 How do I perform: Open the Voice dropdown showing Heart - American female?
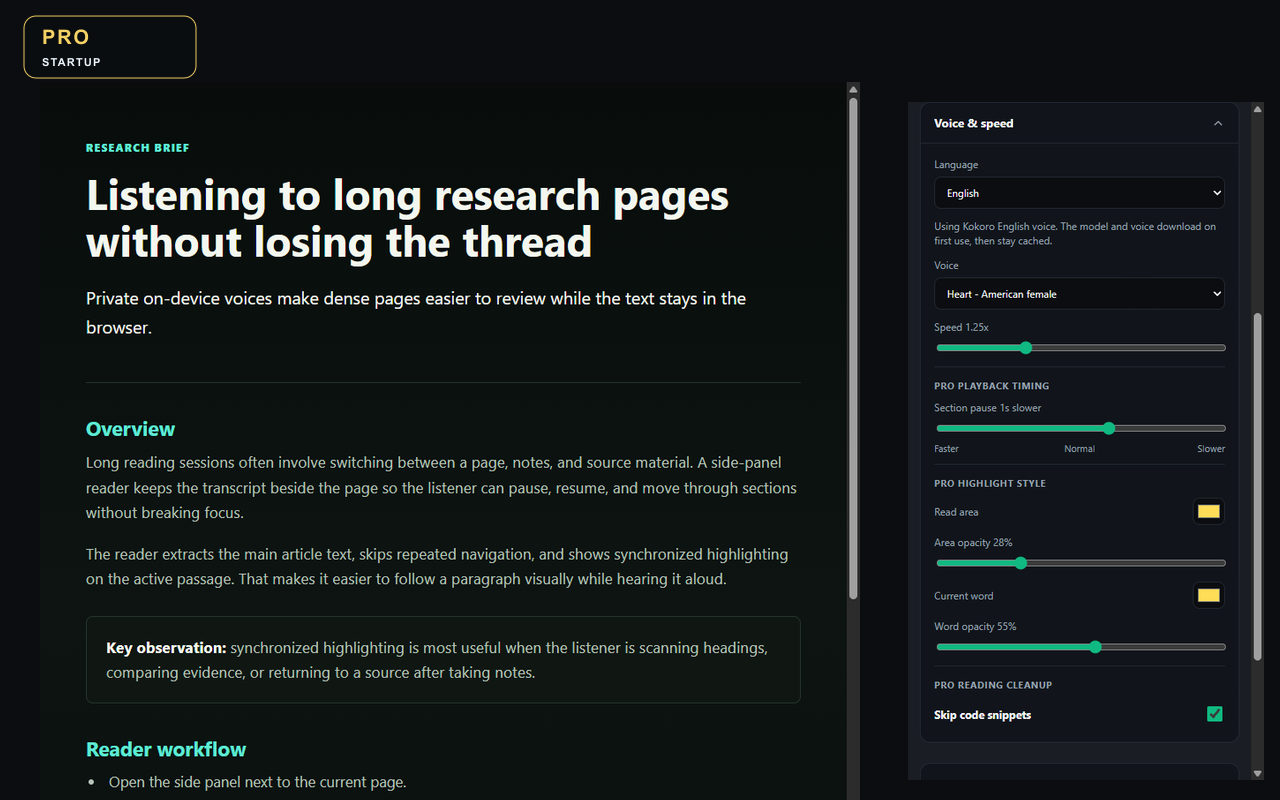click(1079, 294)
